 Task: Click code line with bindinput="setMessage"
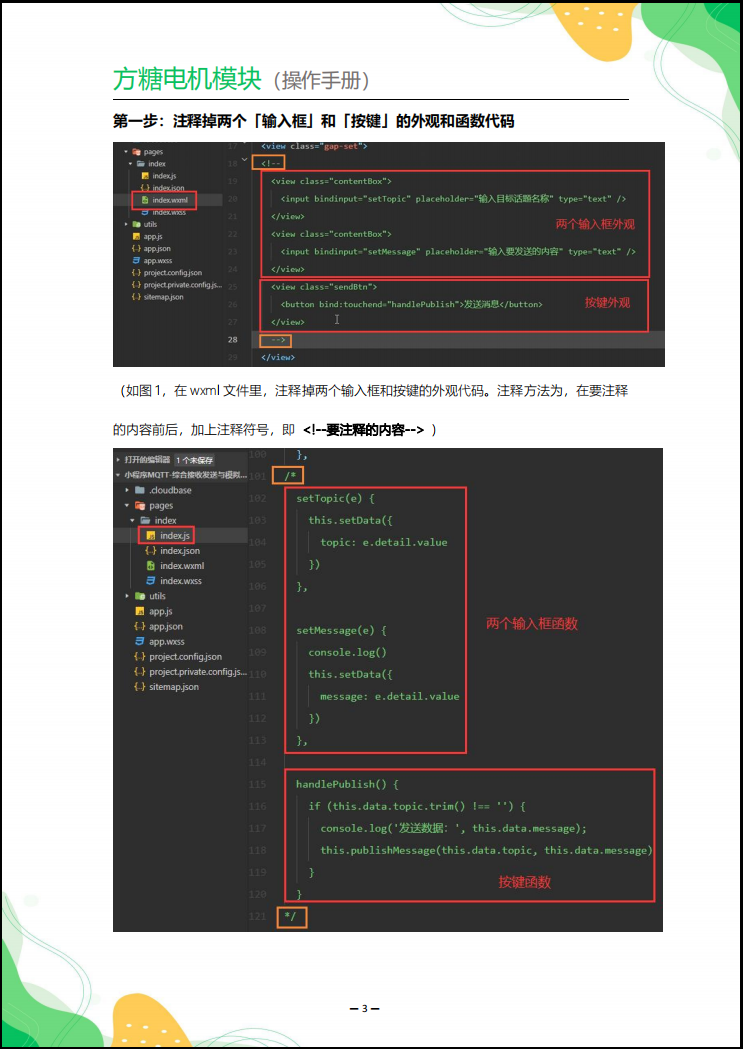coord(458,252)
